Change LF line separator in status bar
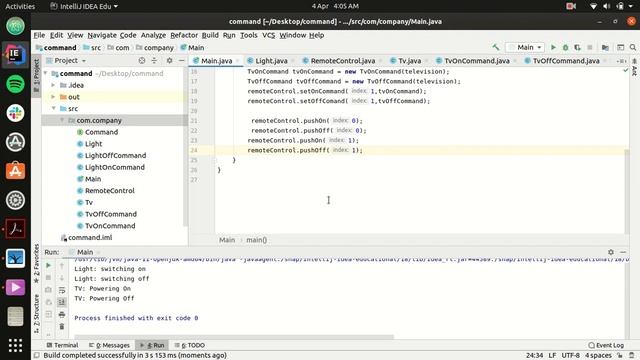640x360 pixels. pyautogui.click(x=552, y=356)
